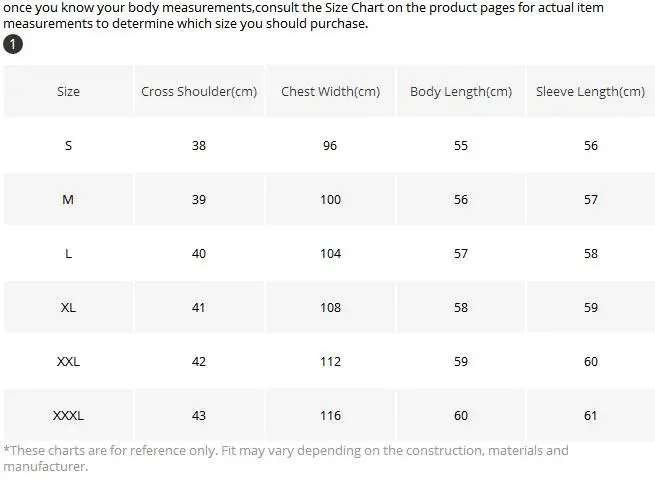
Task: Select the Cross Shoulder(cm) column header
Action: tap(199, 92)
